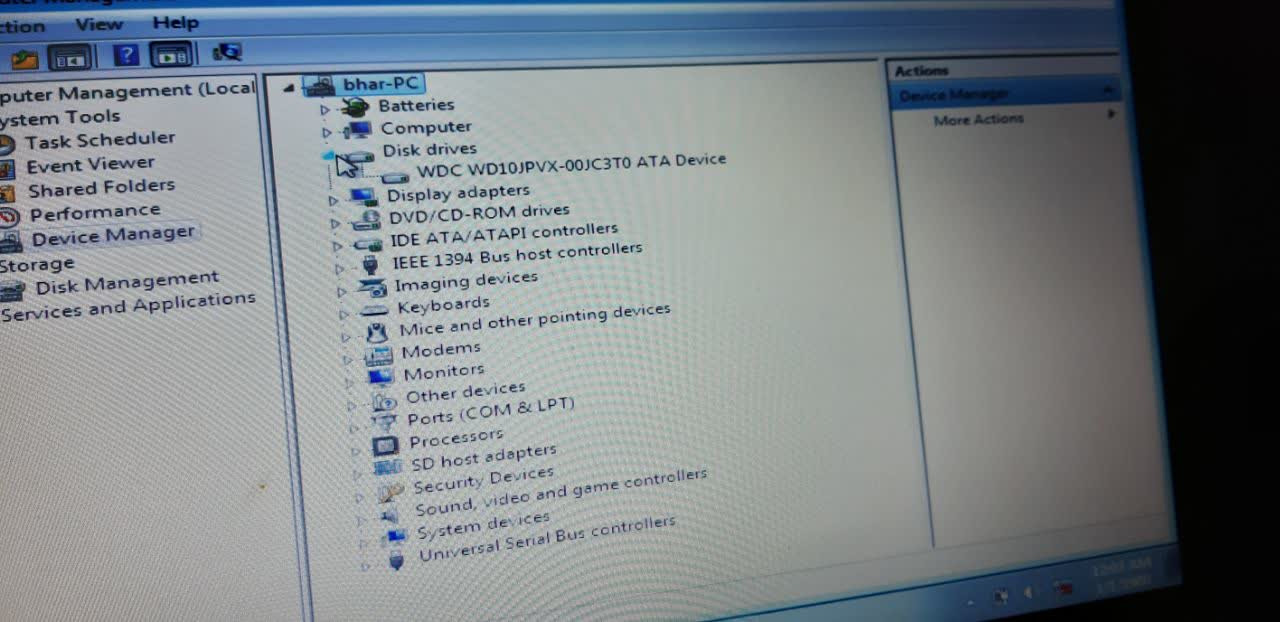
Task: Click More Actions in Actions pane
Action: click(x=978, y=119)
